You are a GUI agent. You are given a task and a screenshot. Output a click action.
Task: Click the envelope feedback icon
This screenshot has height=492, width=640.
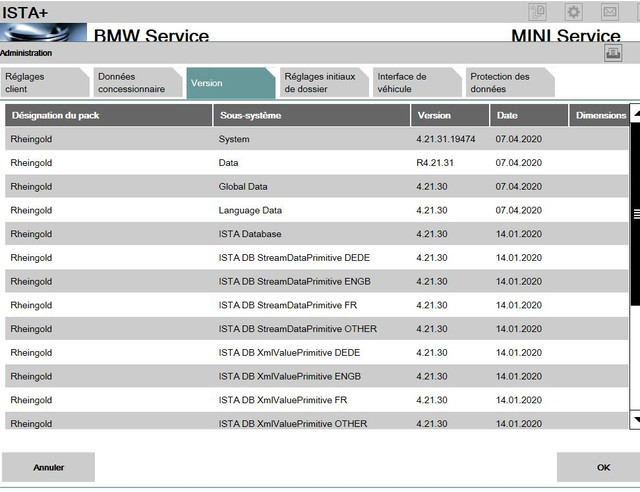coord(610,12)
